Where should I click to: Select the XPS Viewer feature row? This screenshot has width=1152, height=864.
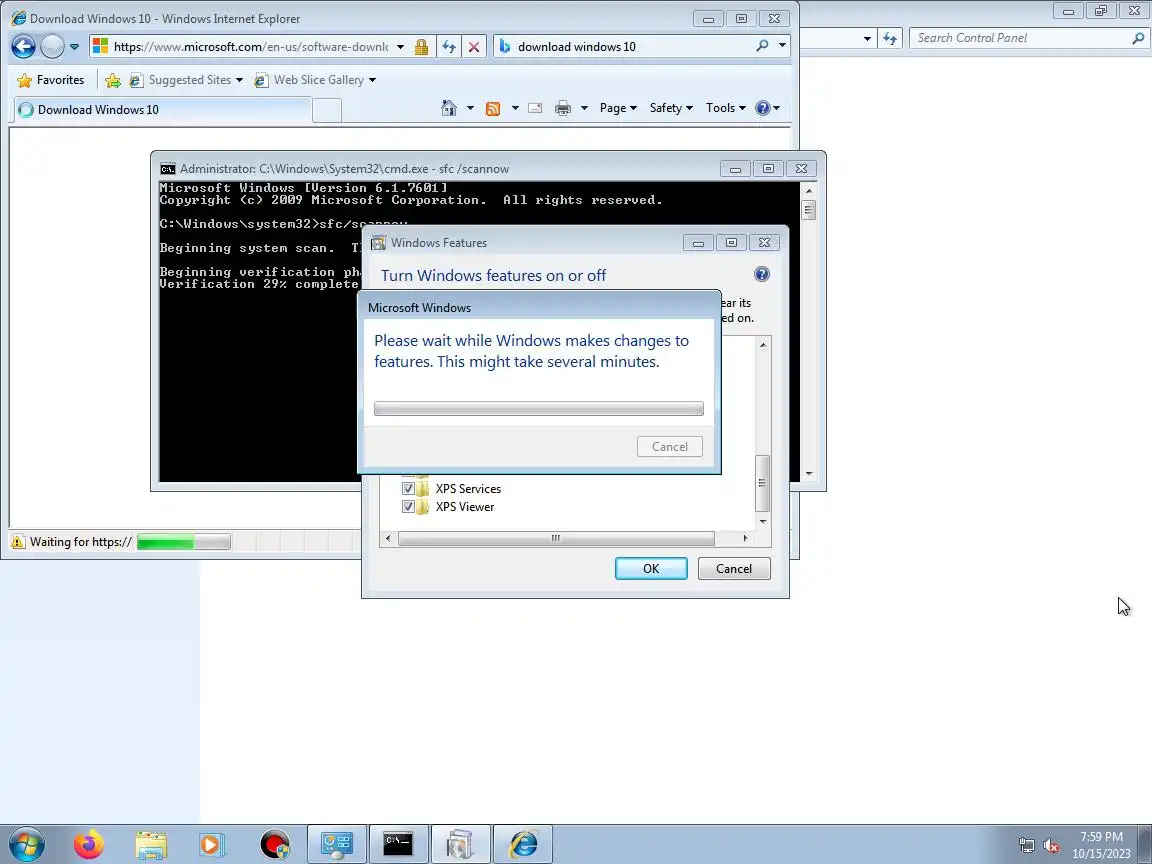click(464, 507)
